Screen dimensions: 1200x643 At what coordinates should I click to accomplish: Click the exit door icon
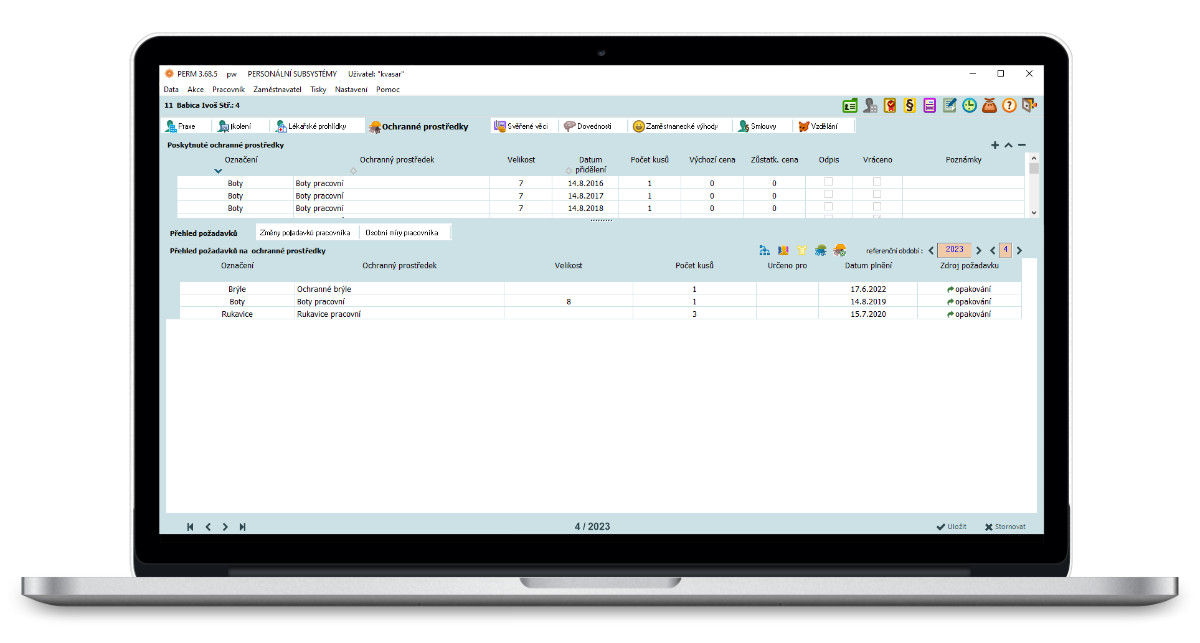pos(1029,105)
